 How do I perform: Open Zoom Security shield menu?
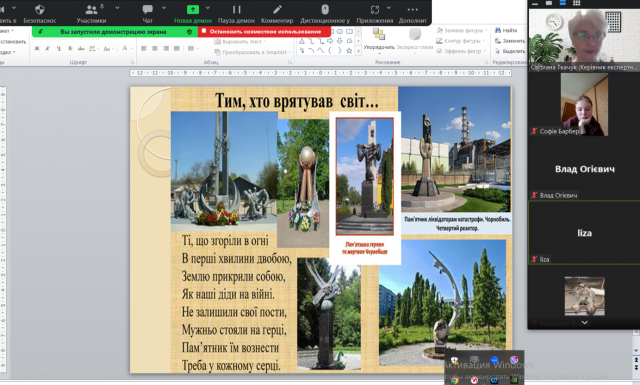tap(40, 14)
